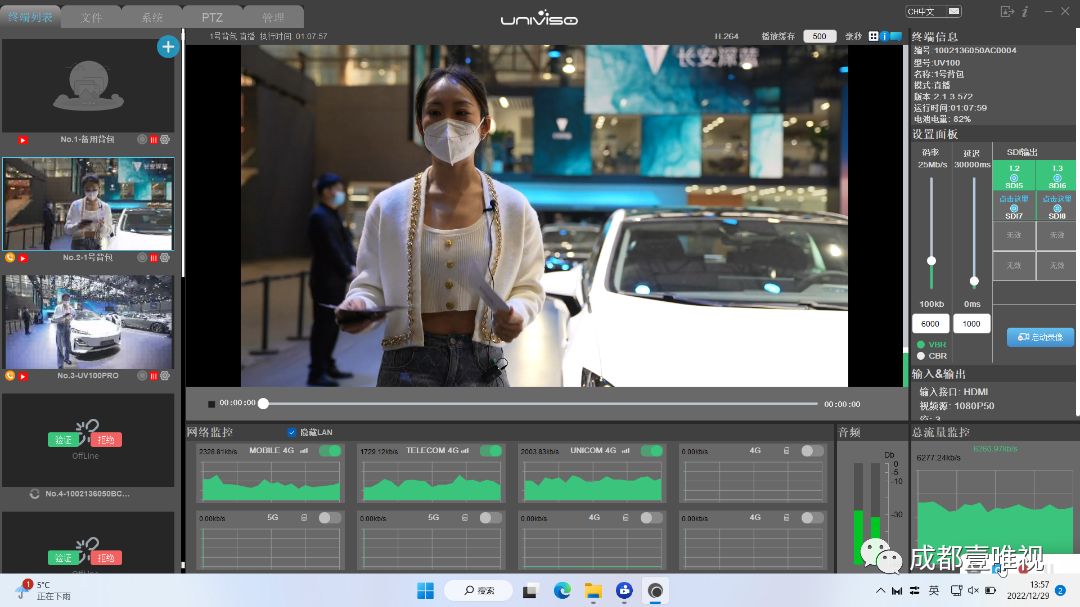Click the orange phone icon for No.3-UV100PRO
The height and width of the screenshot is (607, 1080).
[10, 375]
